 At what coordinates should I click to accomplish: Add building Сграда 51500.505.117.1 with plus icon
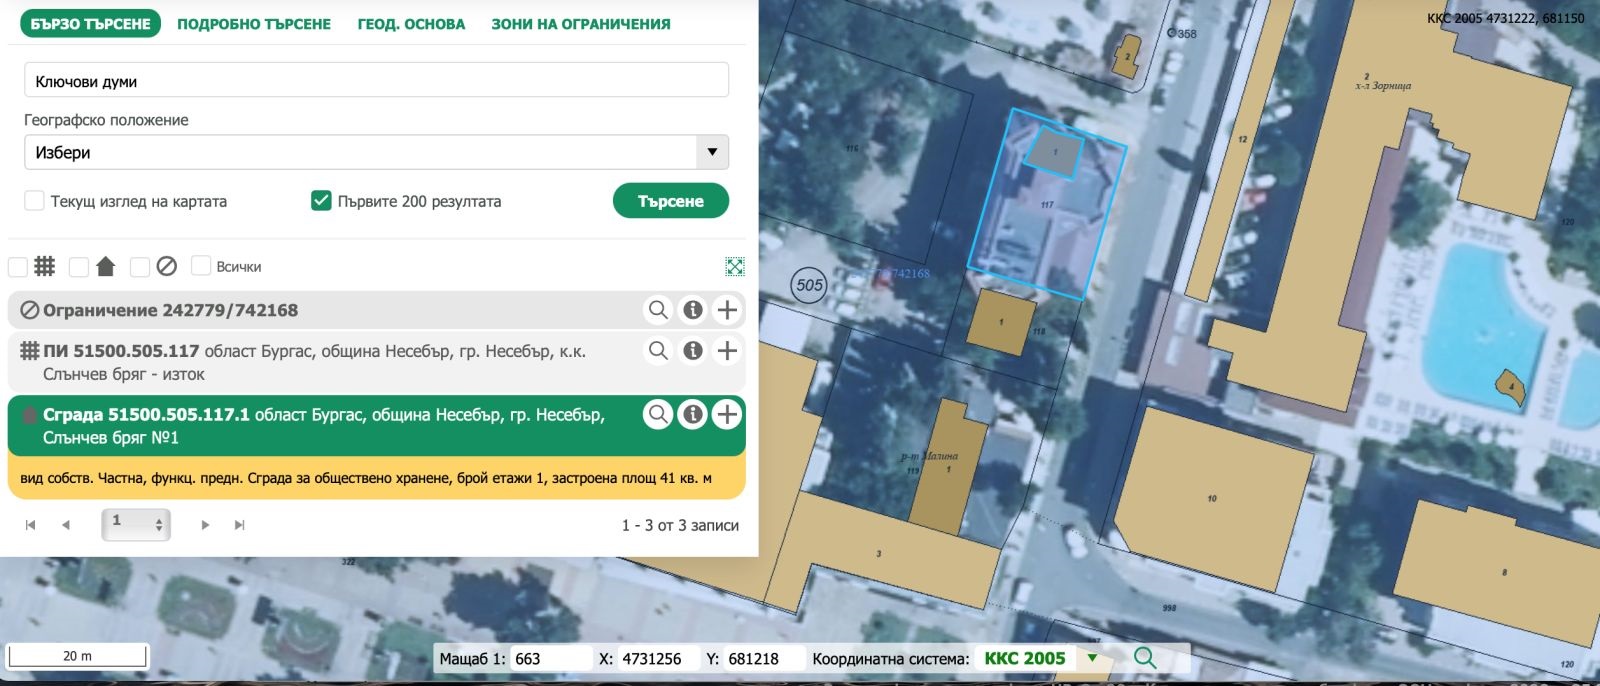(727, 414)
